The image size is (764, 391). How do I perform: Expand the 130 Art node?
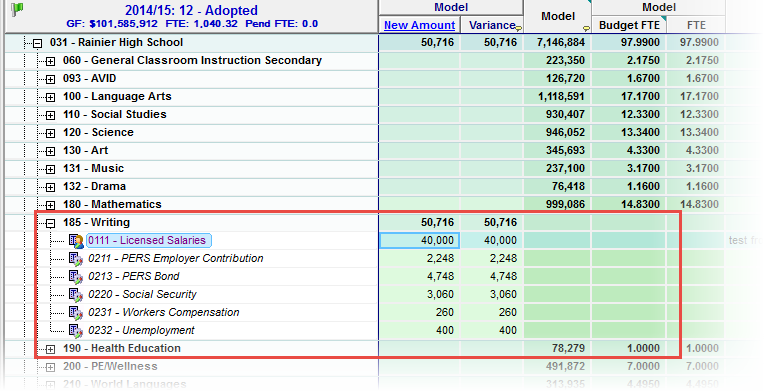pos(50,152)
